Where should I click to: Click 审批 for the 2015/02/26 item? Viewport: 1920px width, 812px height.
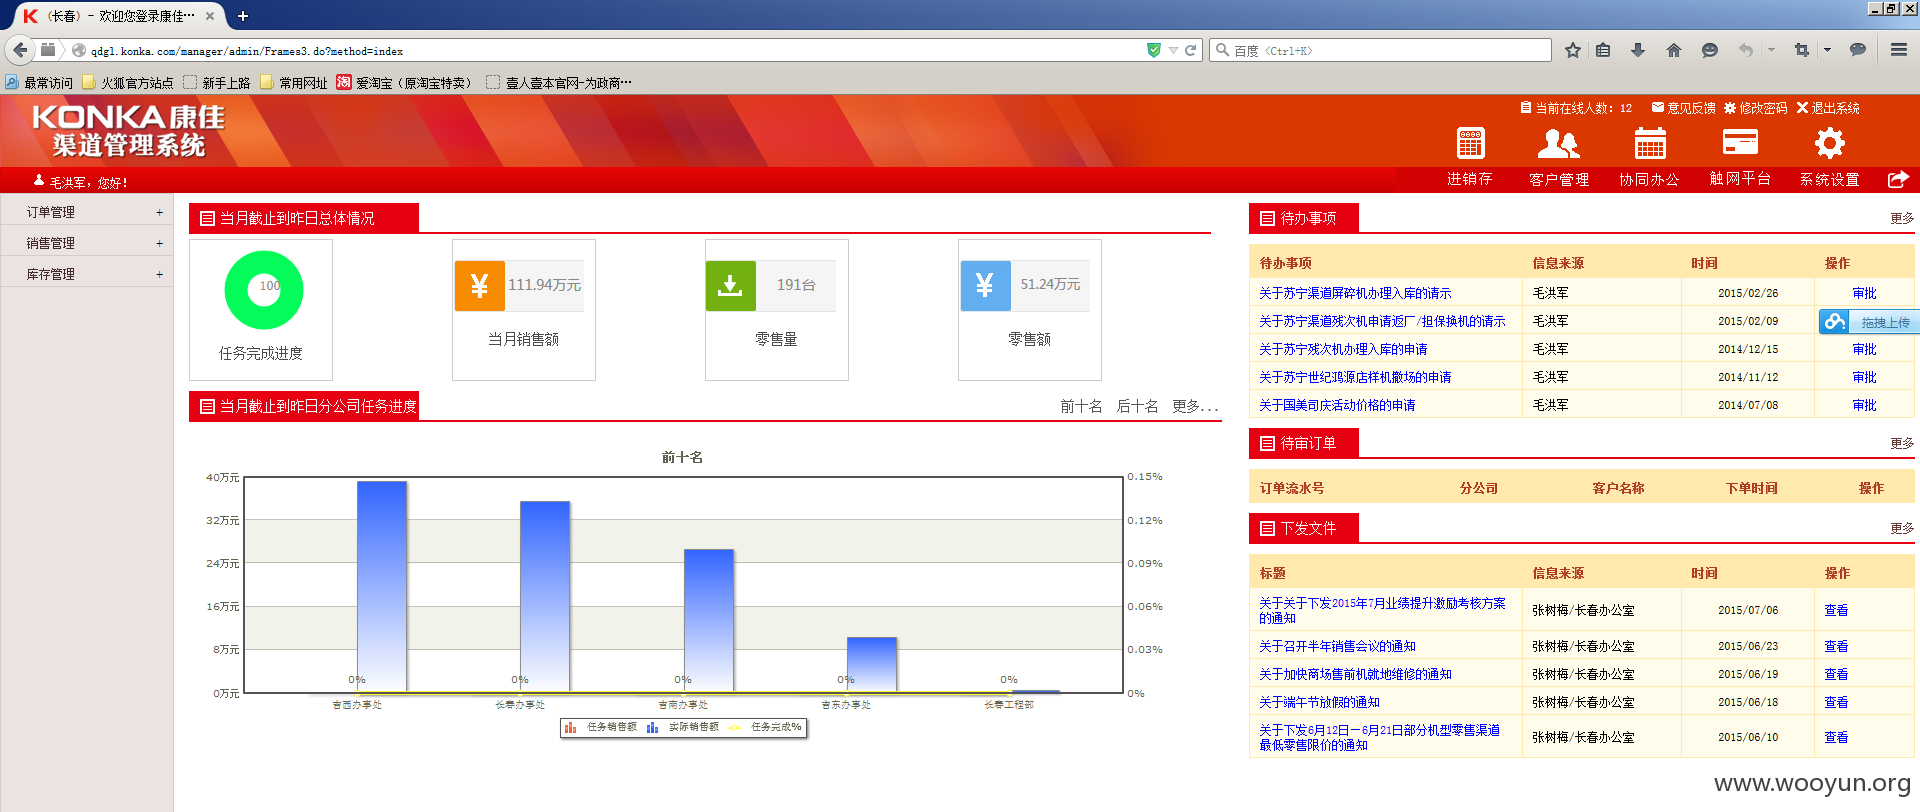coord(1864,293)
